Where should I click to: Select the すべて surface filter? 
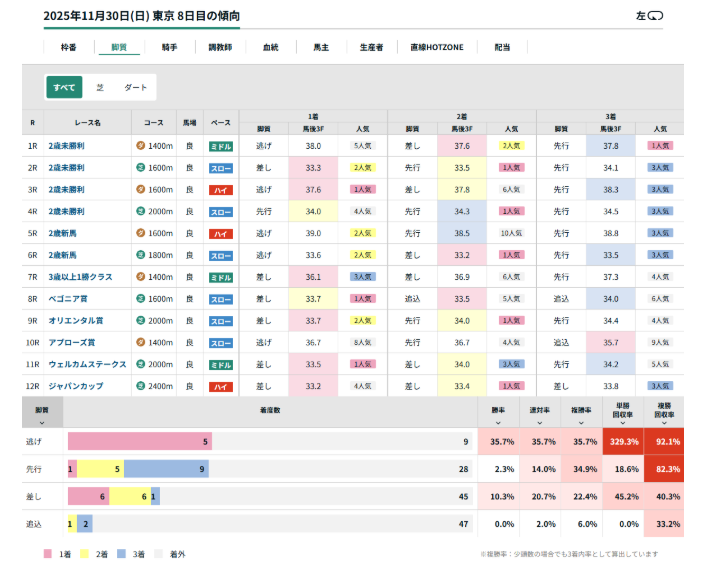click(x=64, y=88)
